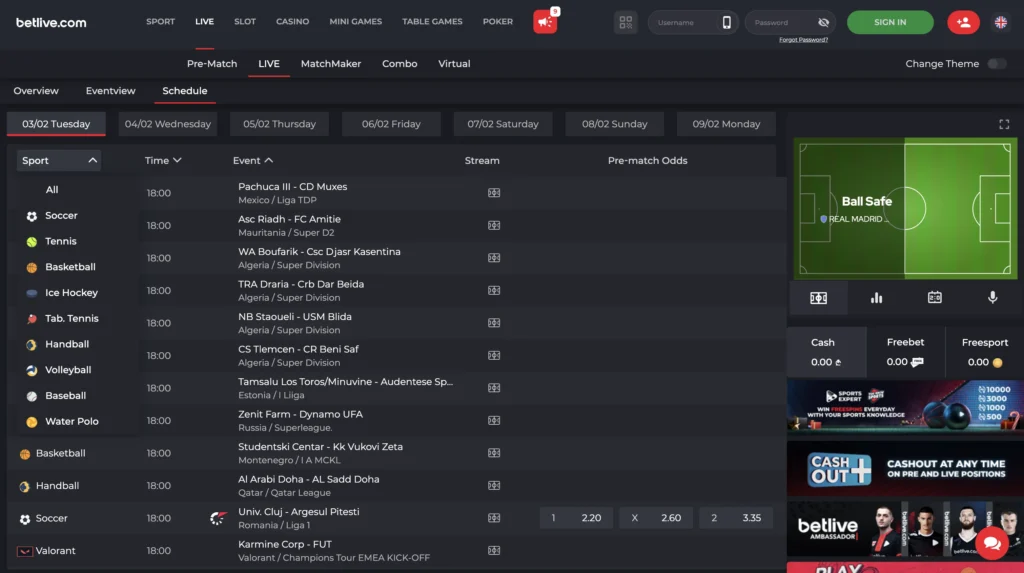Expand the match tracker to fullscreen
Image resolution: width=1024 pixels, height=573 pixels.
pyautogui.click(x=1004, y=124)
